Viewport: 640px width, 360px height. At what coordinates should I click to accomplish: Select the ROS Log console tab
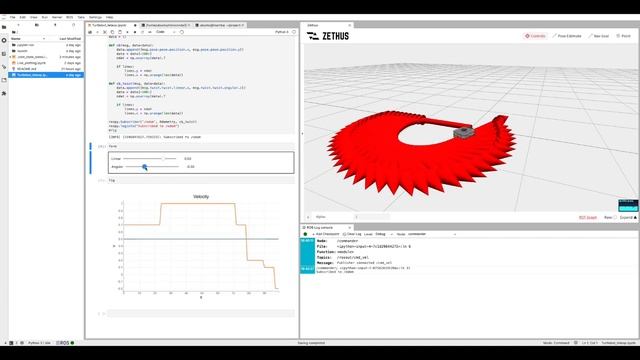[327, 227]
